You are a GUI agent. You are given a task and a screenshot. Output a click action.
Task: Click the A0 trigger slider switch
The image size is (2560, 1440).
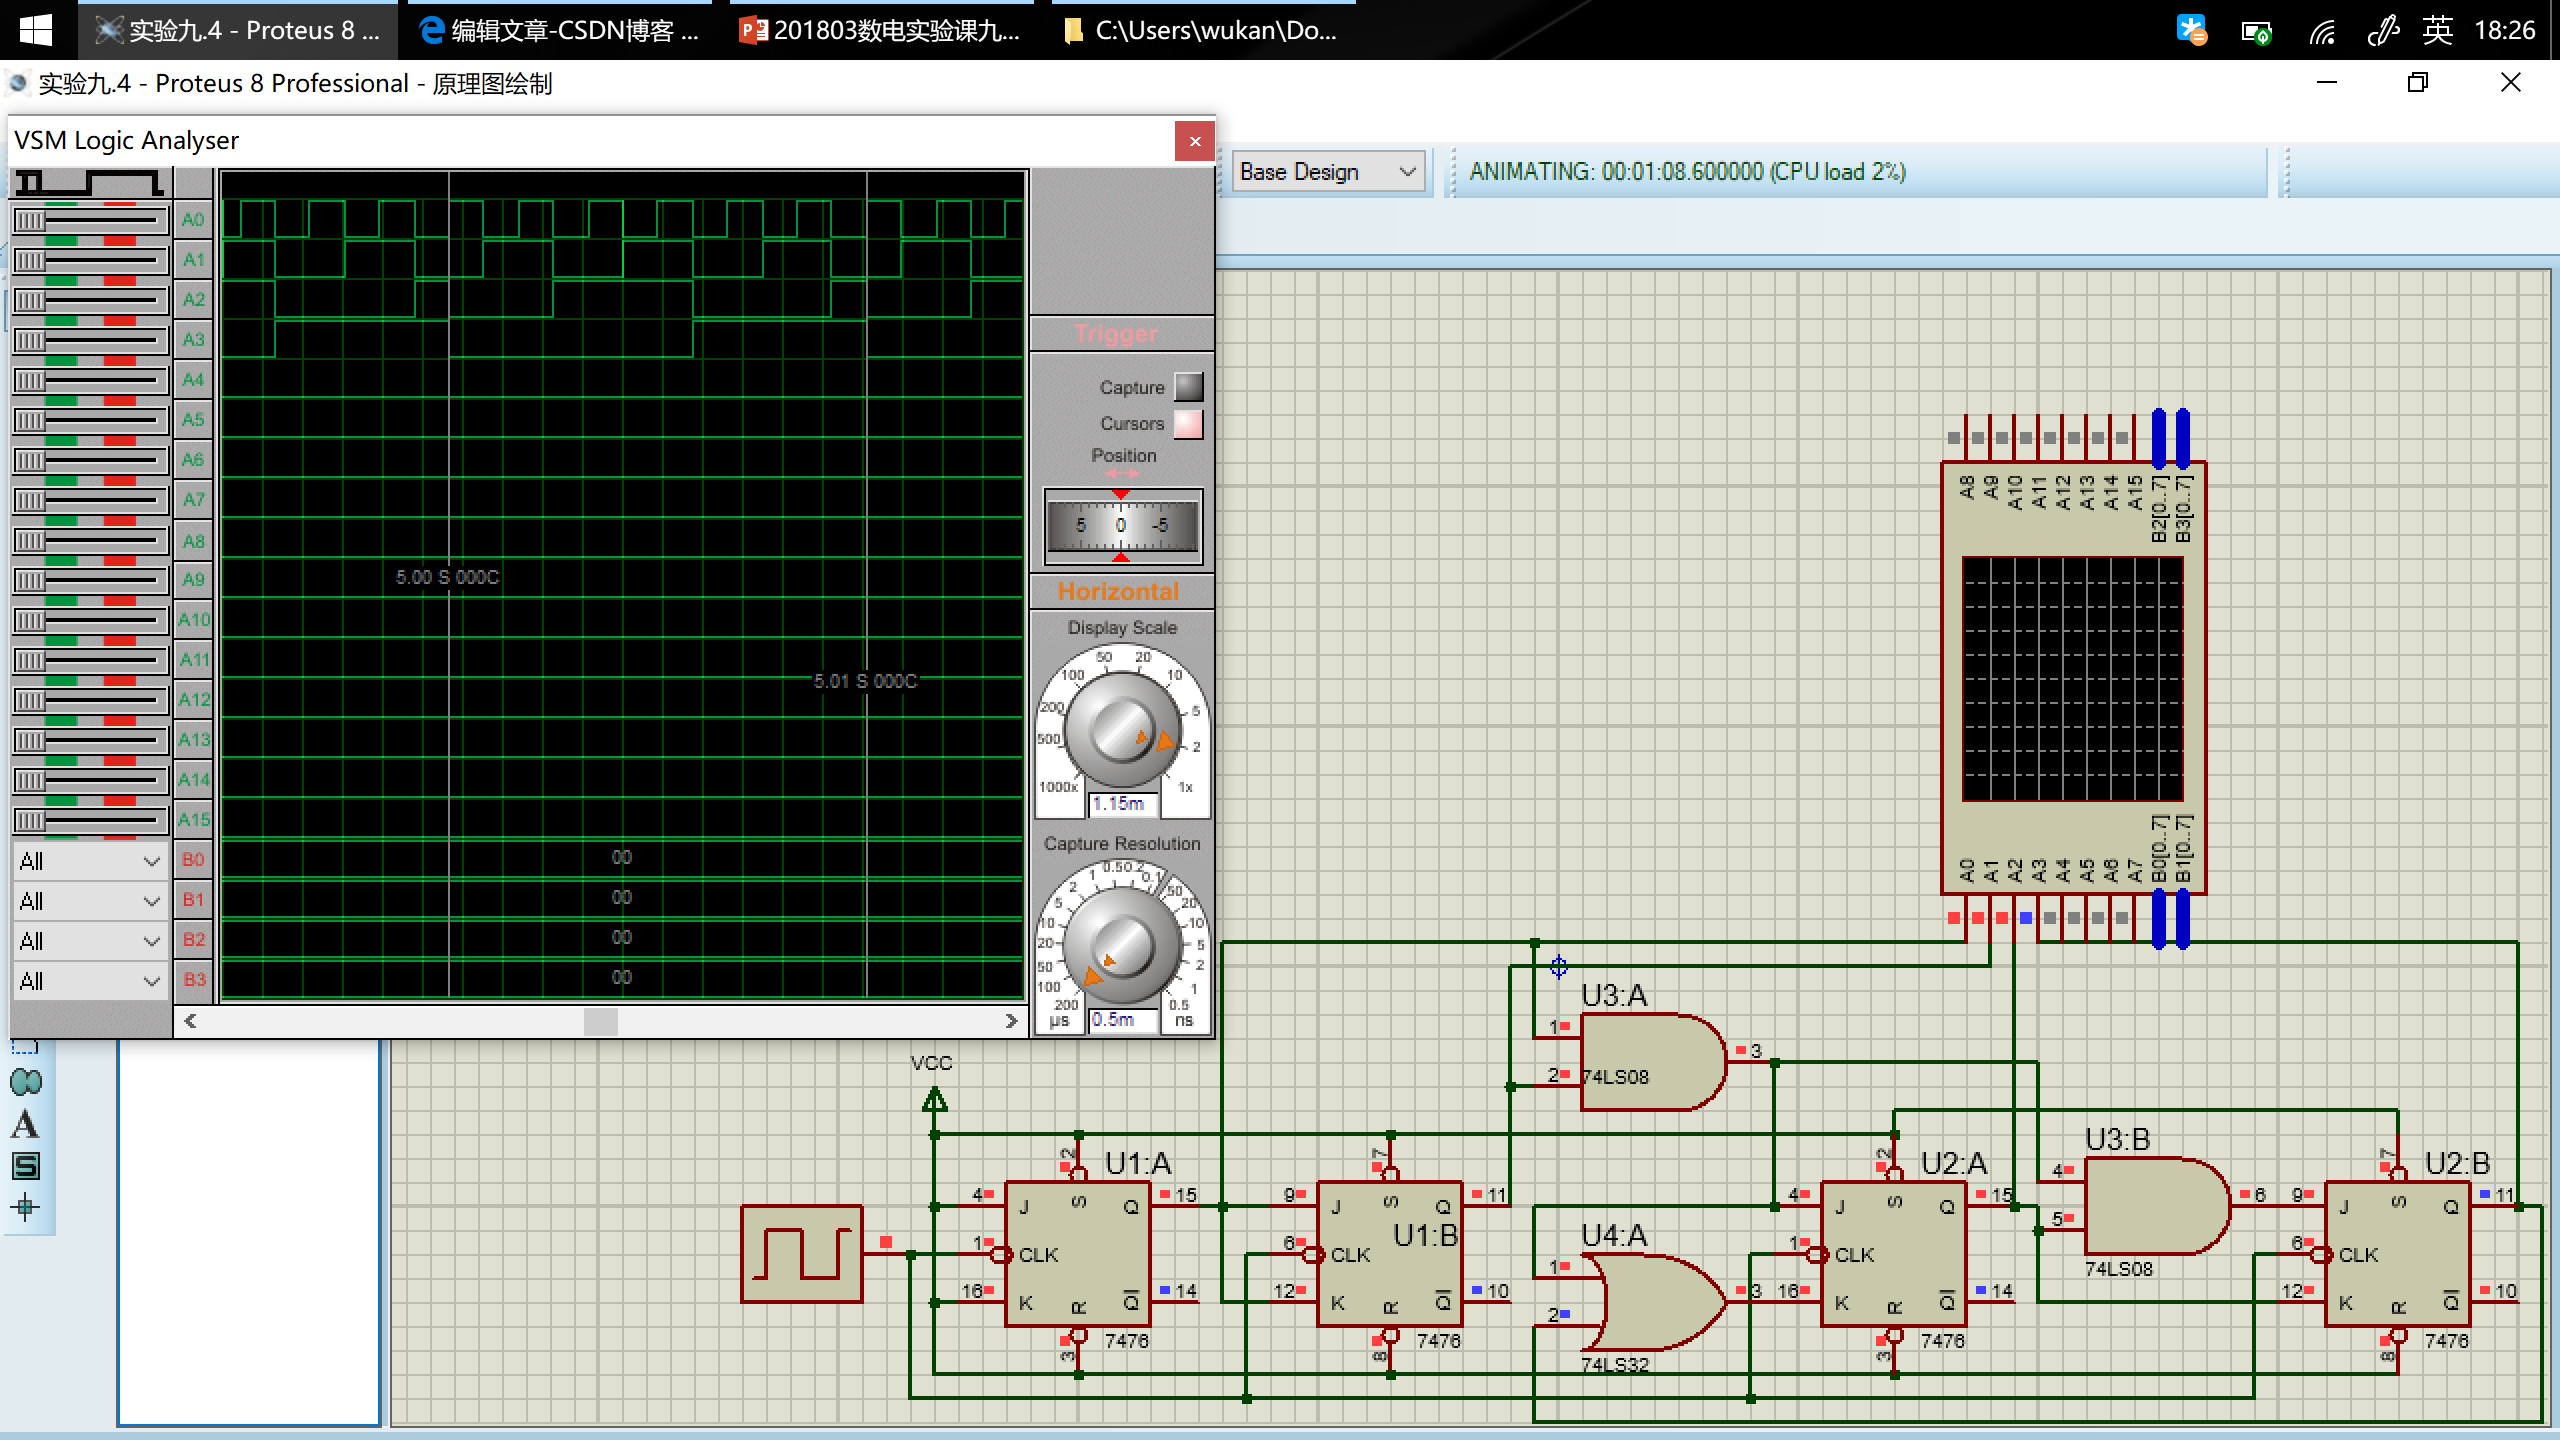tap(89, 220)
